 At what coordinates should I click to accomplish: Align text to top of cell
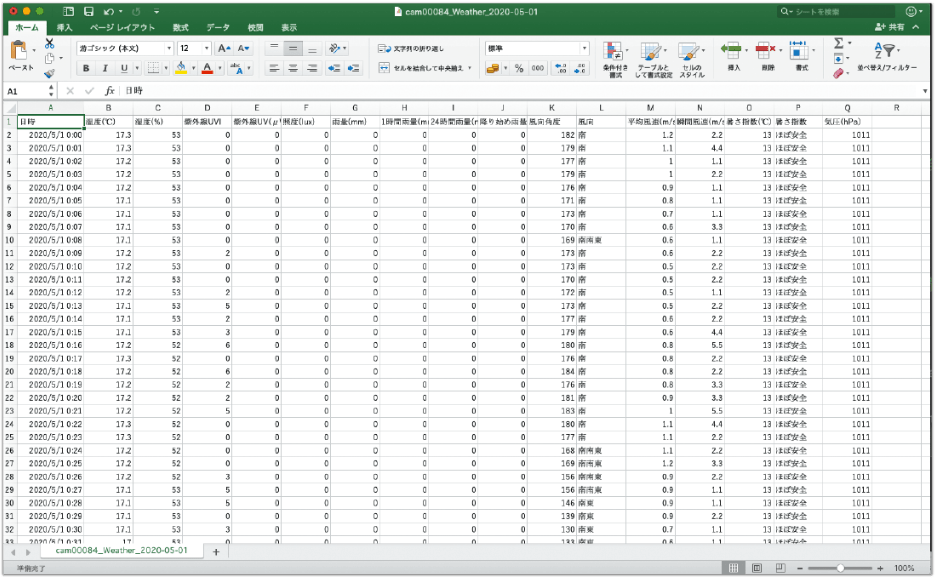pos(273,48)
